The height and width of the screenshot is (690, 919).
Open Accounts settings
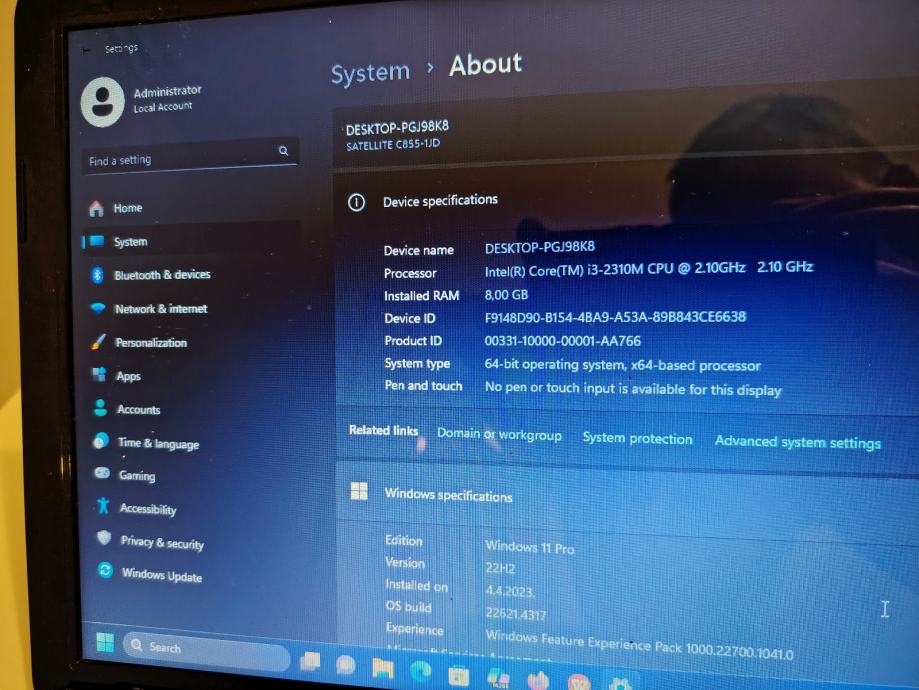tap(138, 409)
